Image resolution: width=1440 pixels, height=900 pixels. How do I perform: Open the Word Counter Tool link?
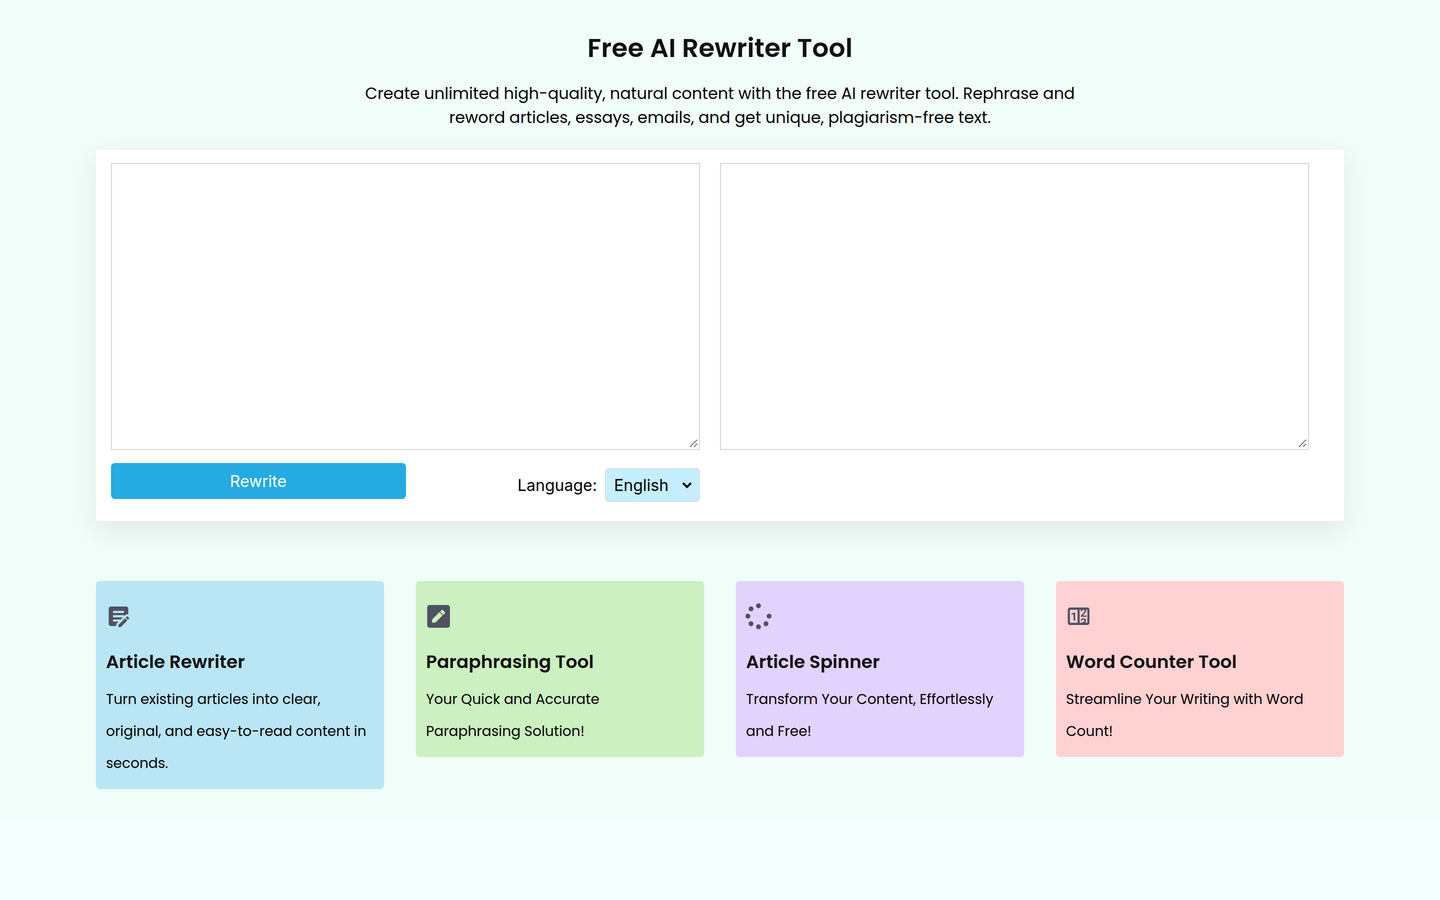[1151, 662]
